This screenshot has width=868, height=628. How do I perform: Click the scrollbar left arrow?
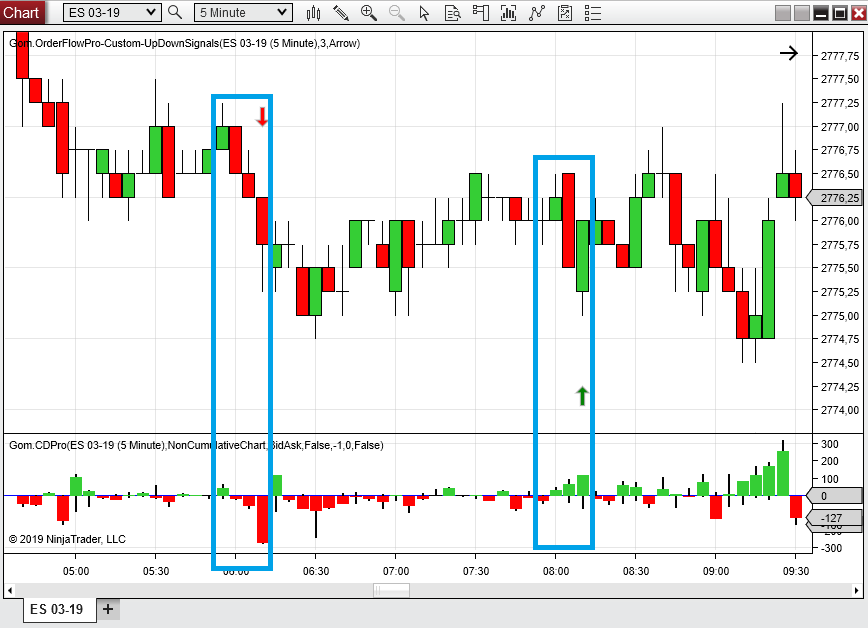[x=10, y=590]
